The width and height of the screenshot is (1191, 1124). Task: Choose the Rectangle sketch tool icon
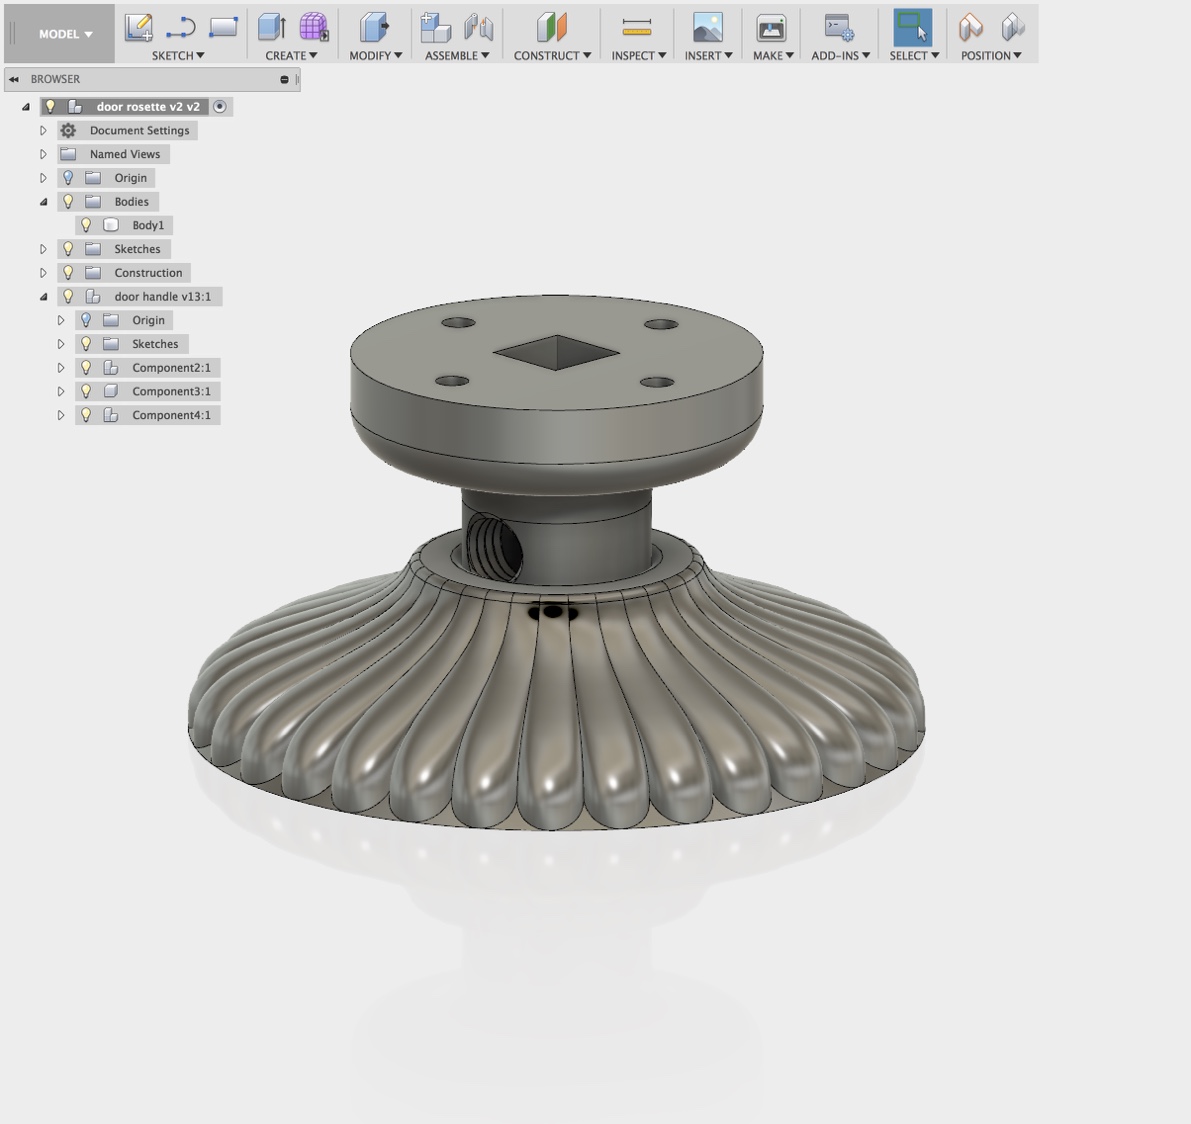(223, 28)
